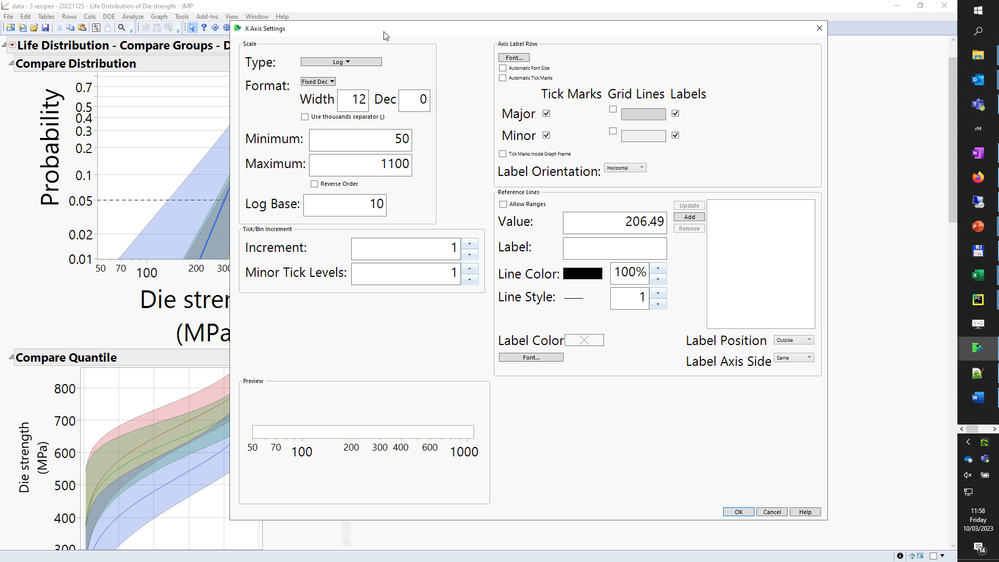The width and height of the screenshot is (999, 562).
Task: Click the black Line Color swatch
Action: click(x=582, y=273)
